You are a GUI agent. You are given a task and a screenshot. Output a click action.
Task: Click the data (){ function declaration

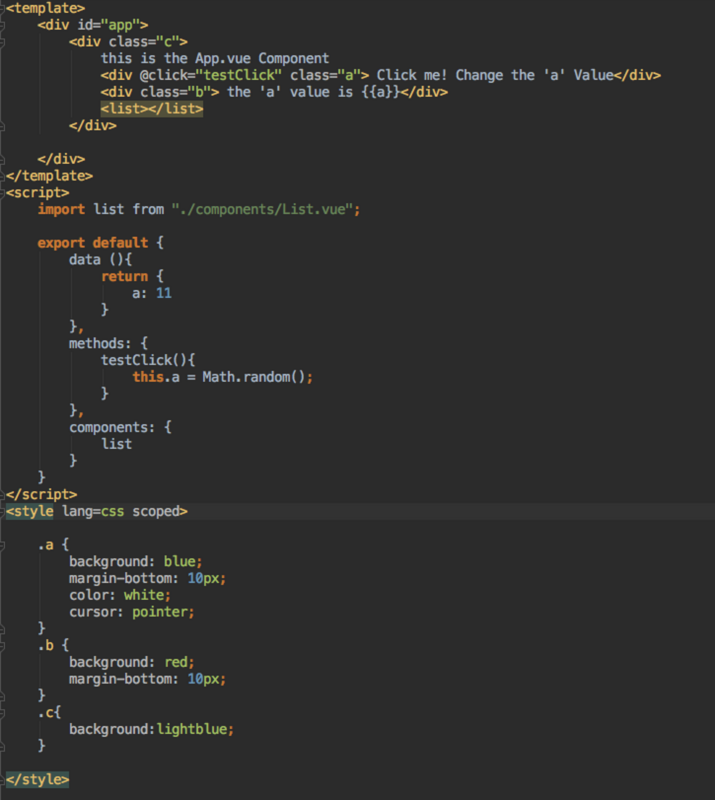pyautogui.click(x=101, y=260)
